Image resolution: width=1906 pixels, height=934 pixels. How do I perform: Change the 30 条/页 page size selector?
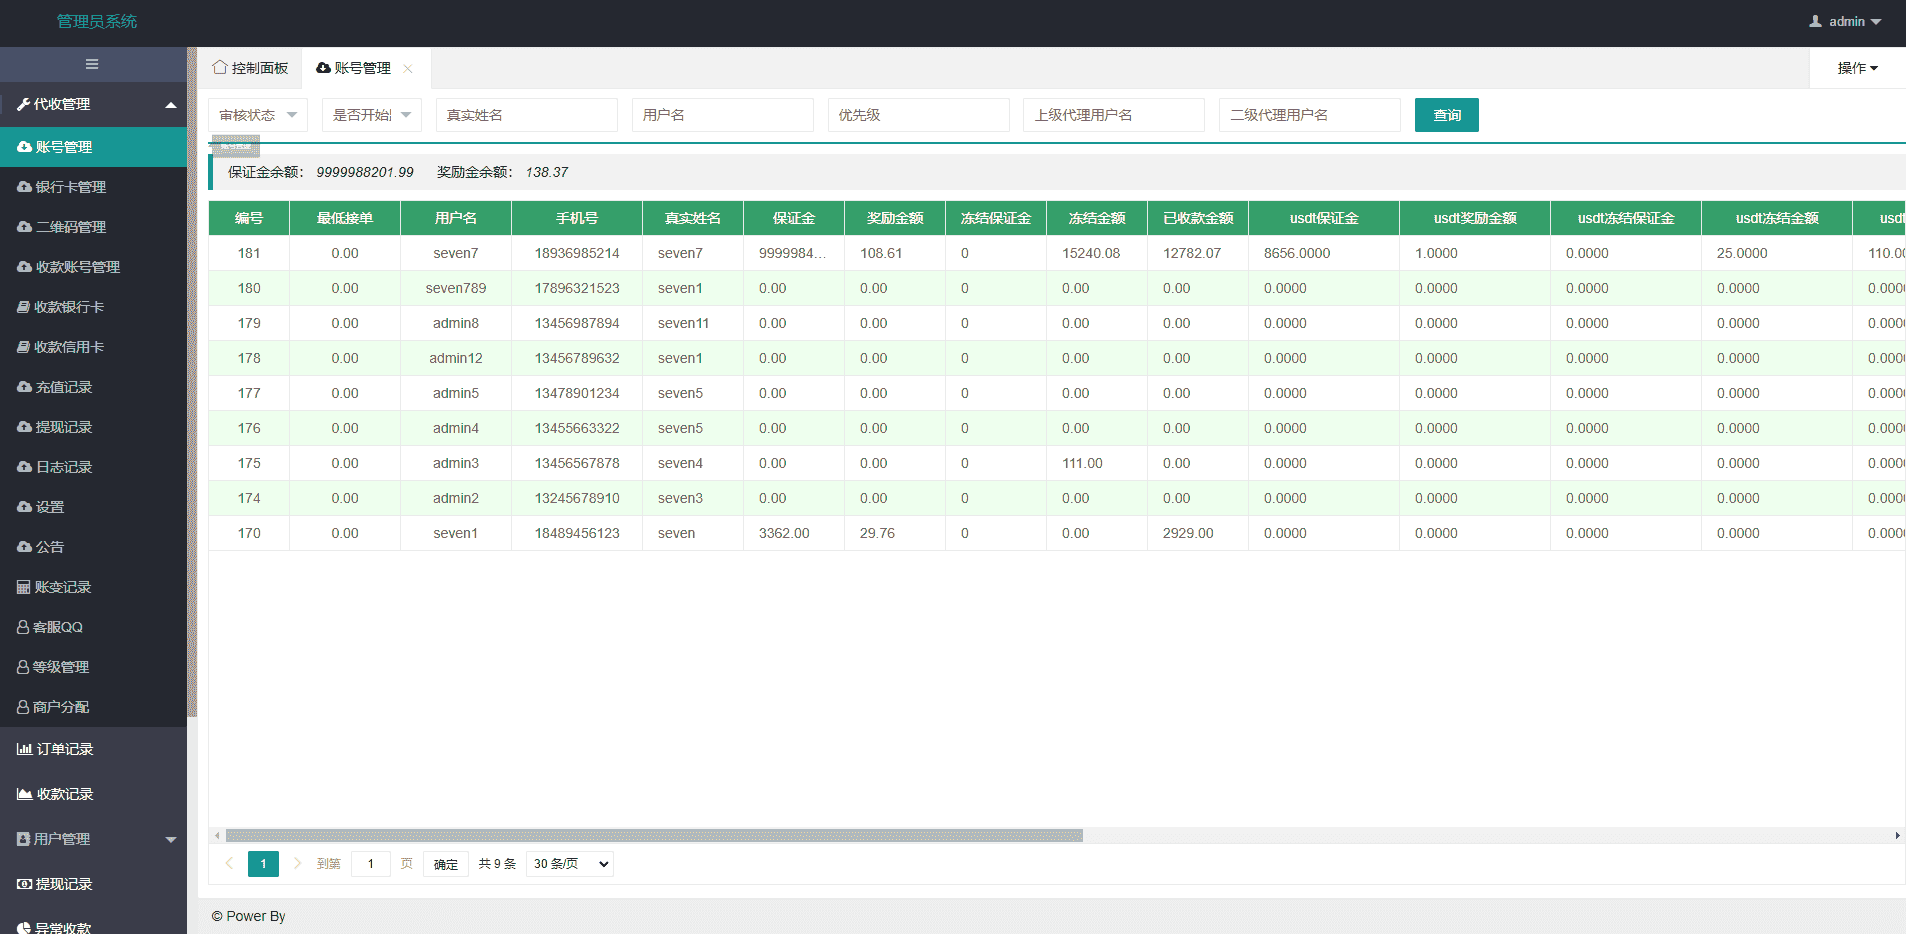(570, 864)
